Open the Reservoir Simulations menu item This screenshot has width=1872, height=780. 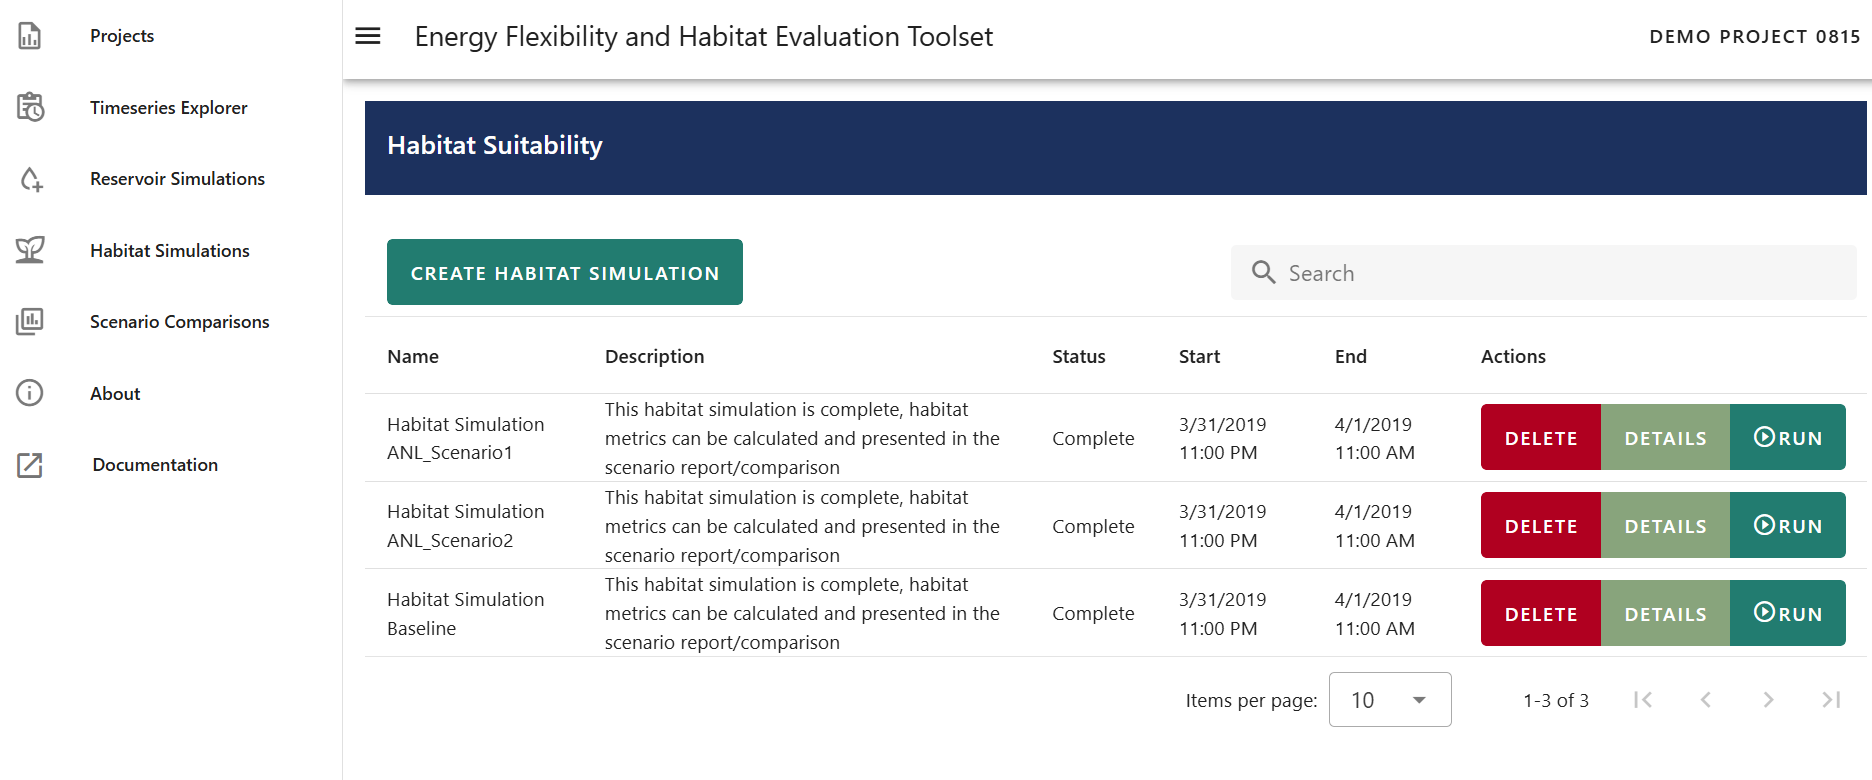coord(177,179)
